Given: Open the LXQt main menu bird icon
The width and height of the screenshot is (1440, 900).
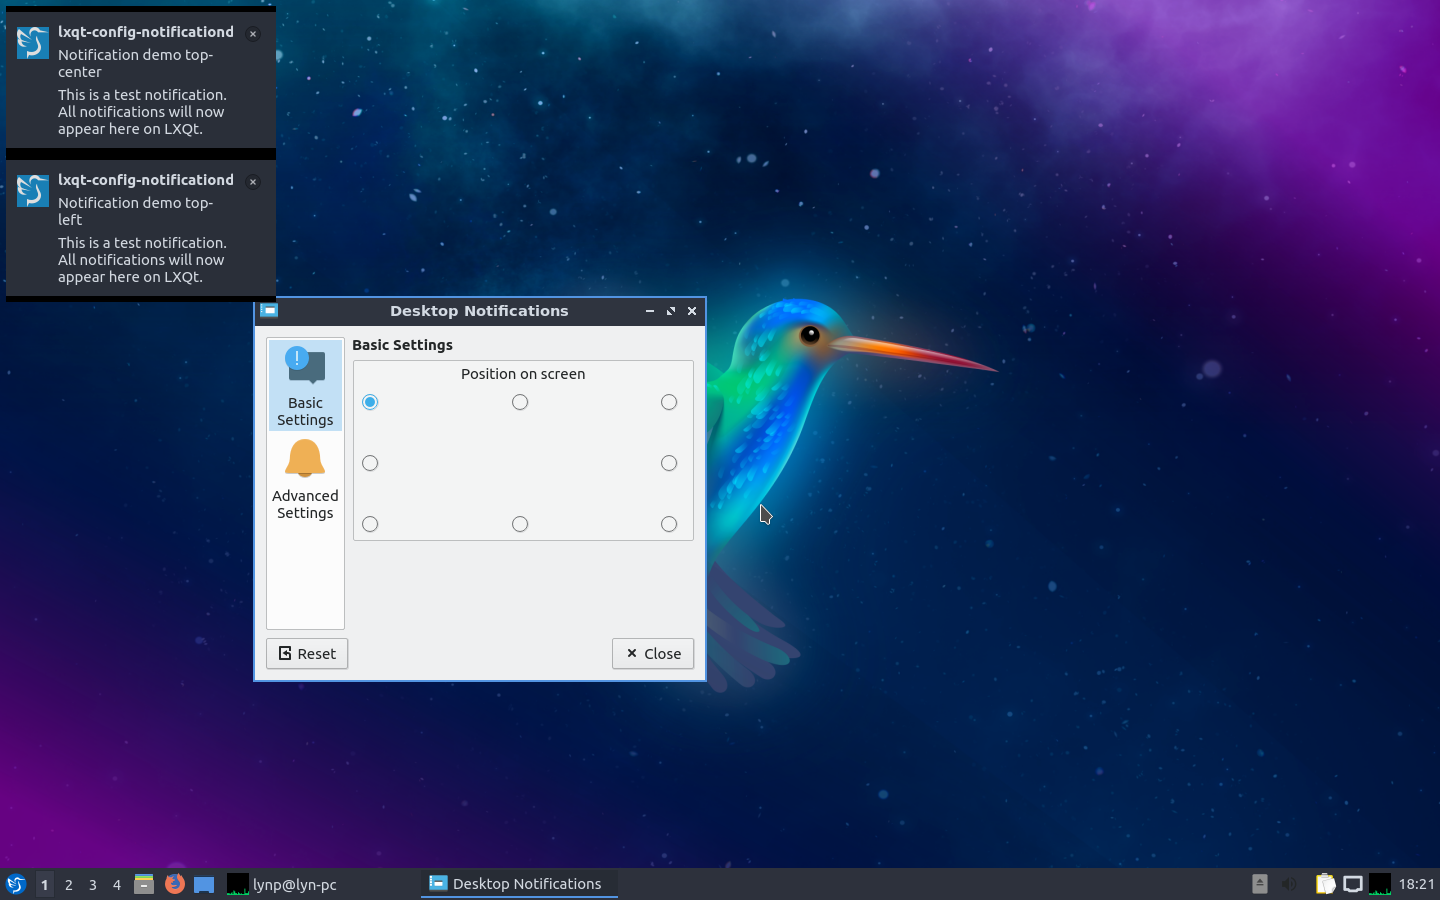Looking at the screenshot, I should point(15,884).
